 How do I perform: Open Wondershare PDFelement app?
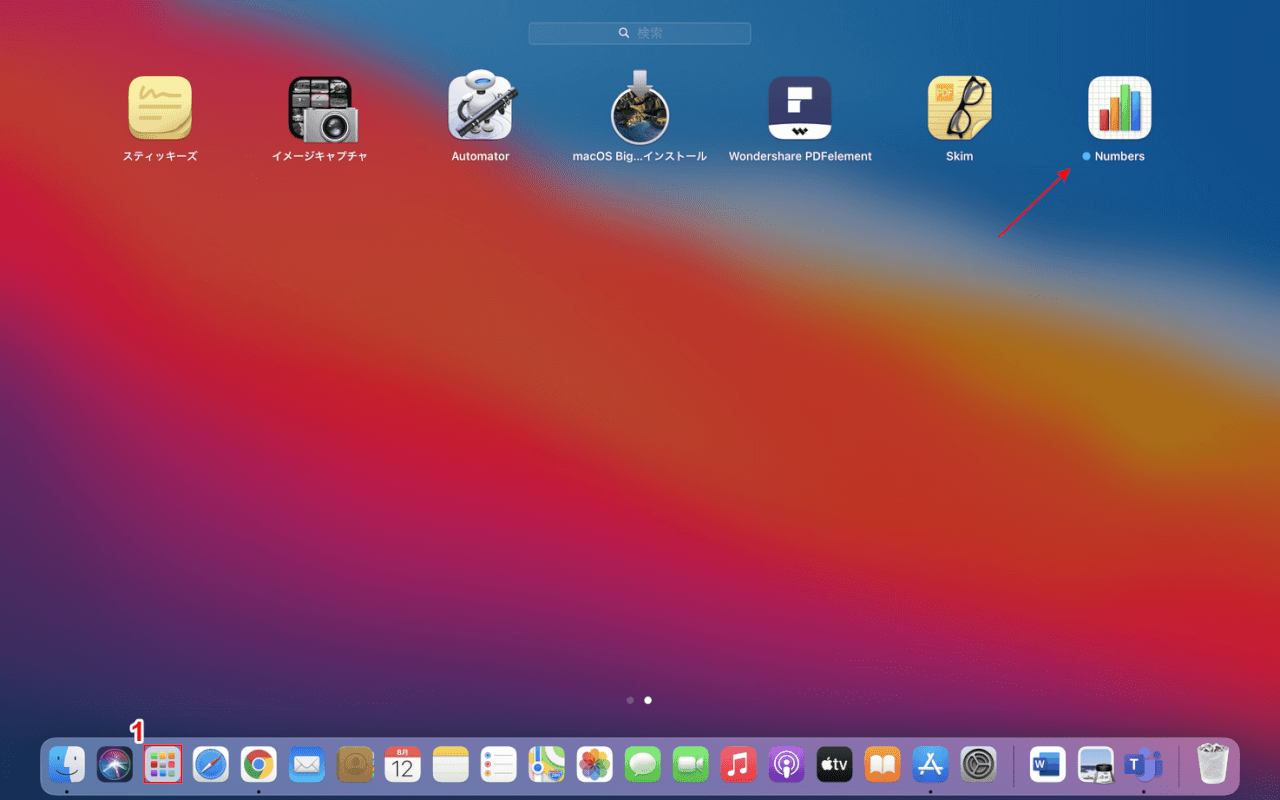point(800,108)
